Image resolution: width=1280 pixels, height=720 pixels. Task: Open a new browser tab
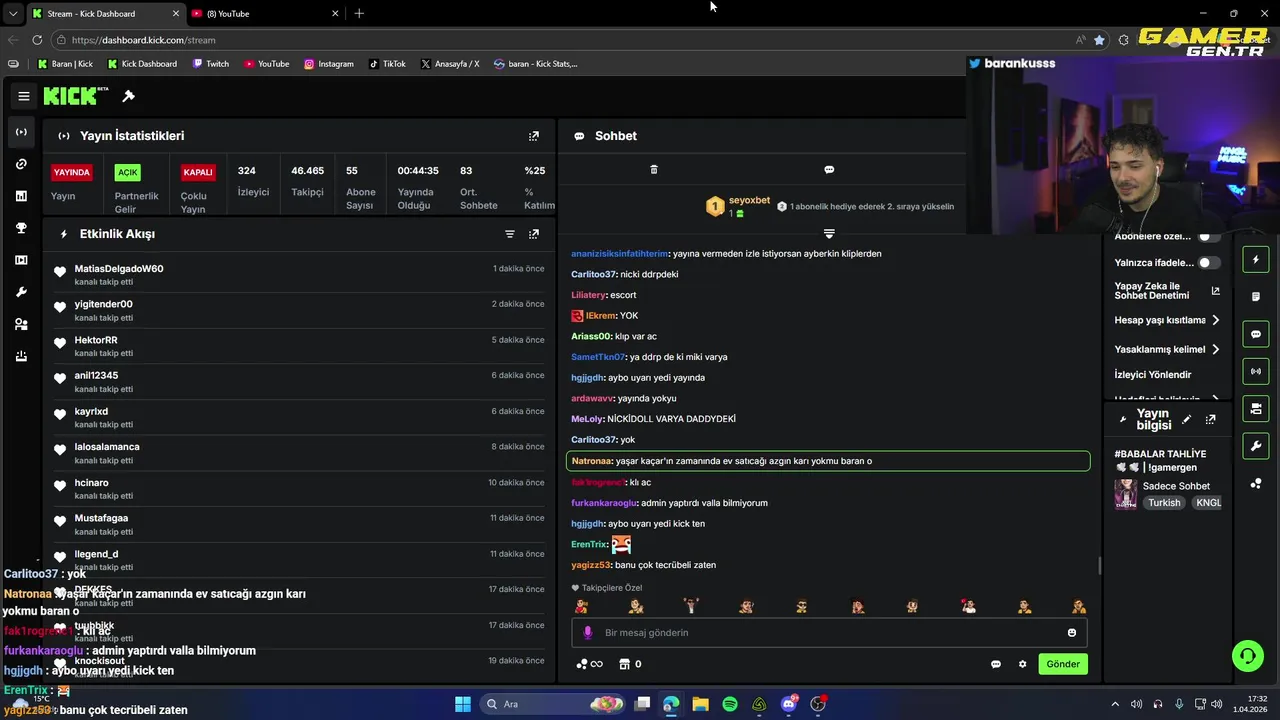pyautogui.click(x=359, y=14)
